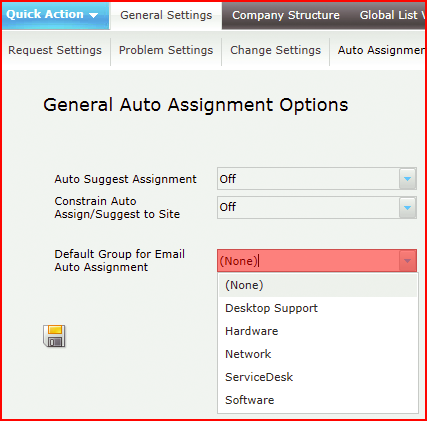Click into the Default Group text field
Viewport: 427px width, 421px height.
tap(308, 261)
